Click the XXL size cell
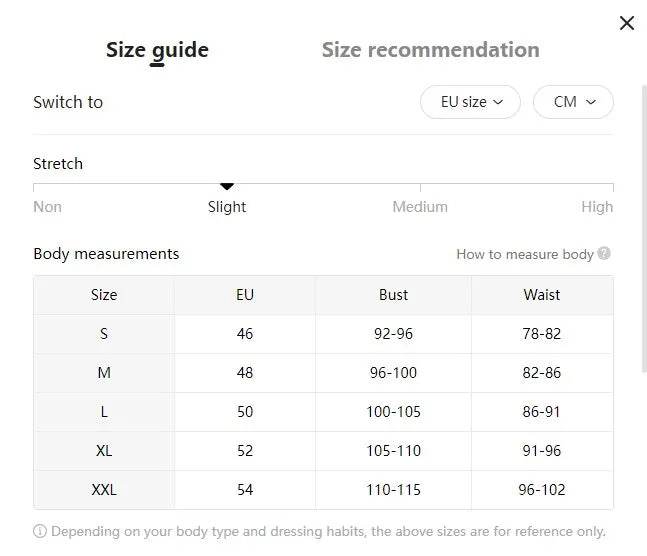Image resolution: width=647 pixels, height=556 pixels. pyautogui.click(x=104, y=490)
